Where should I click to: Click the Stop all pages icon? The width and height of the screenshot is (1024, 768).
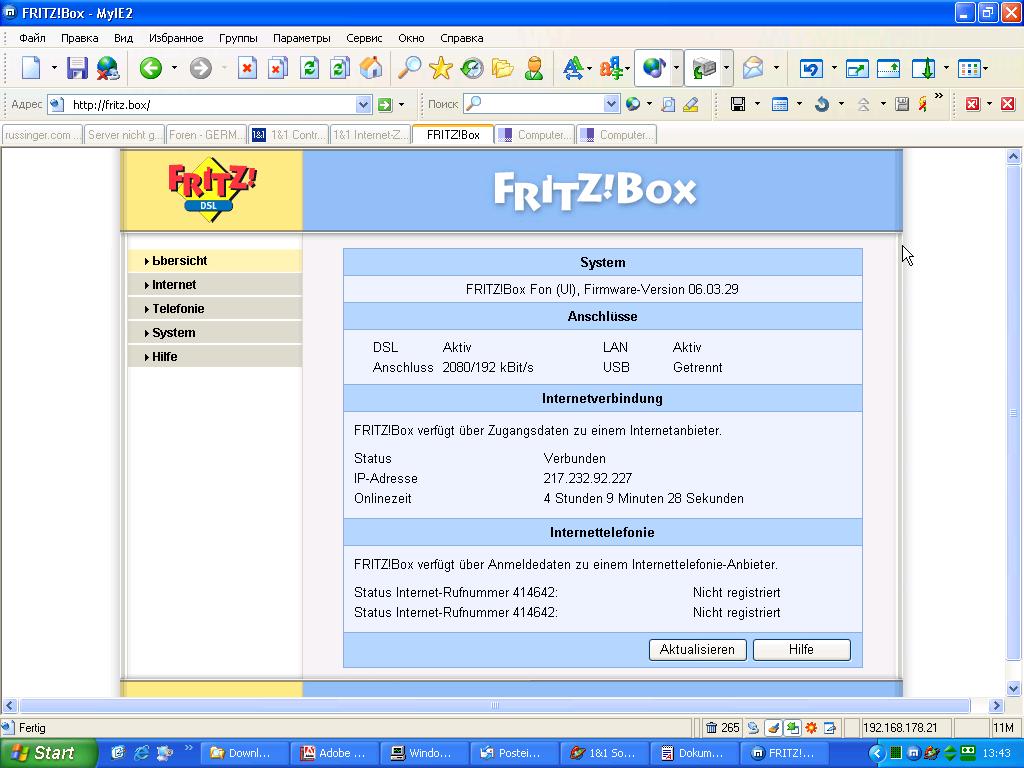click(x=277, y=68)
